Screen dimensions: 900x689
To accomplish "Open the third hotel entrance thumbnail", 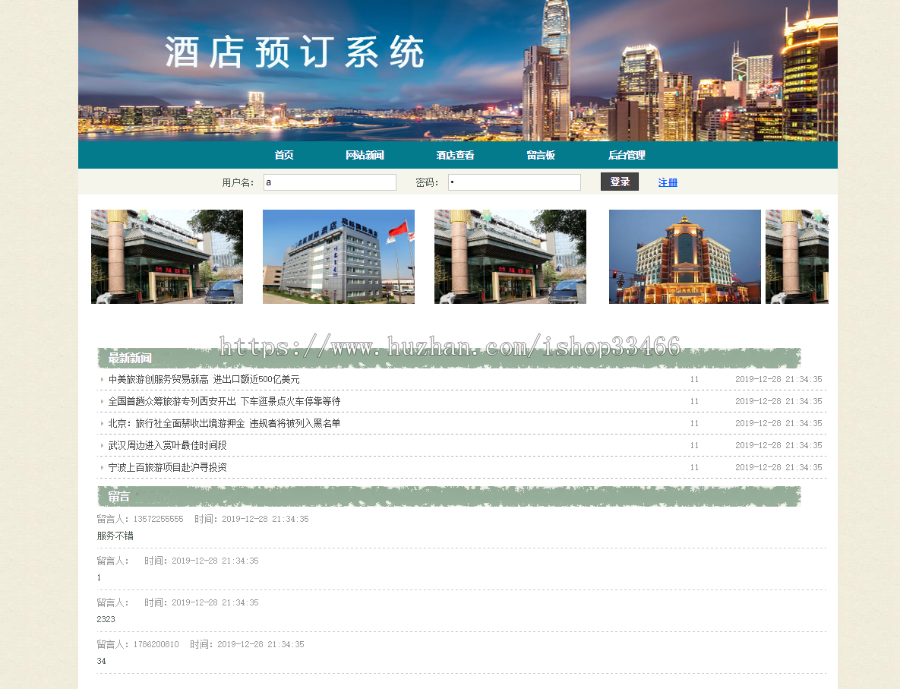I will tap(511, 256).
